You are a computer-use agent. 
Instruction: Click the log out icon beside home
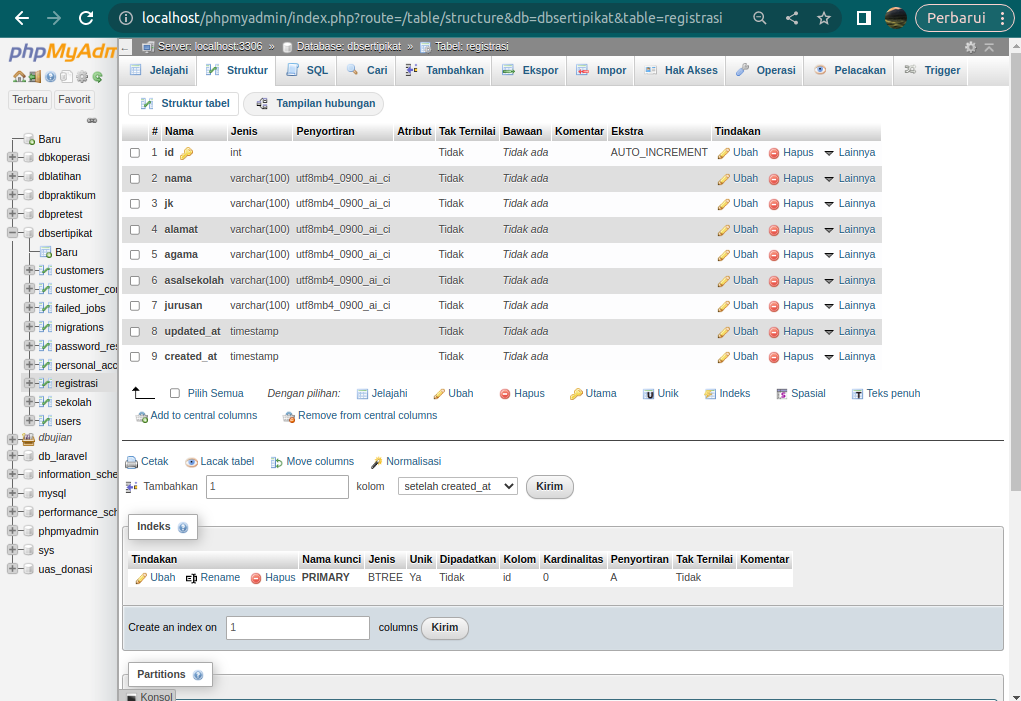click(35, 77)
